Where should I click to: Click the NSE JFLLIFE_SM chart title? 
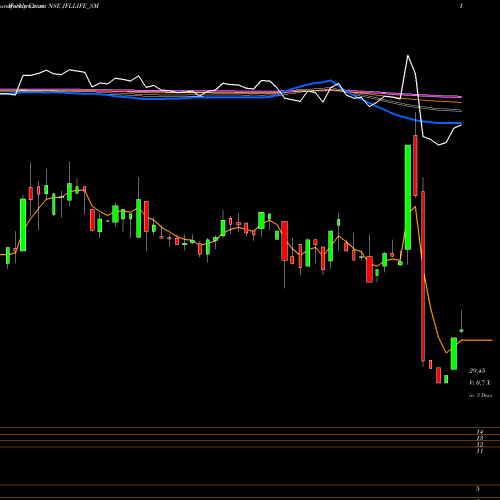click(74, 6)
